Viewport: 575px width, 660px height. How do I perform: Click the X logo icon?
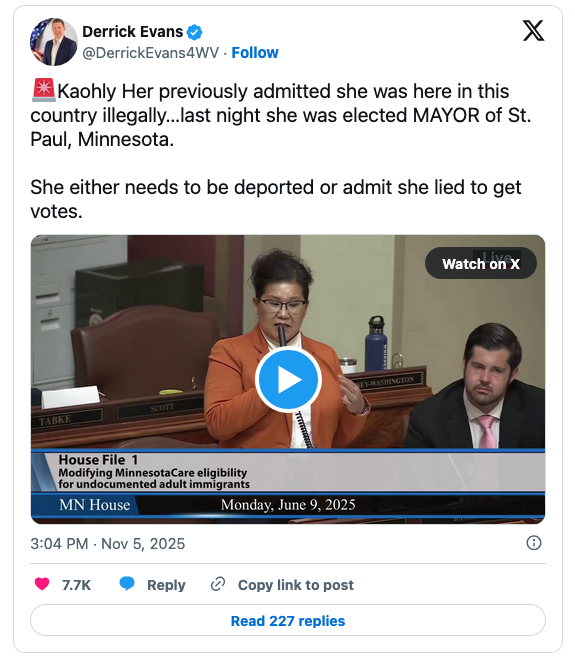(533, 31)
